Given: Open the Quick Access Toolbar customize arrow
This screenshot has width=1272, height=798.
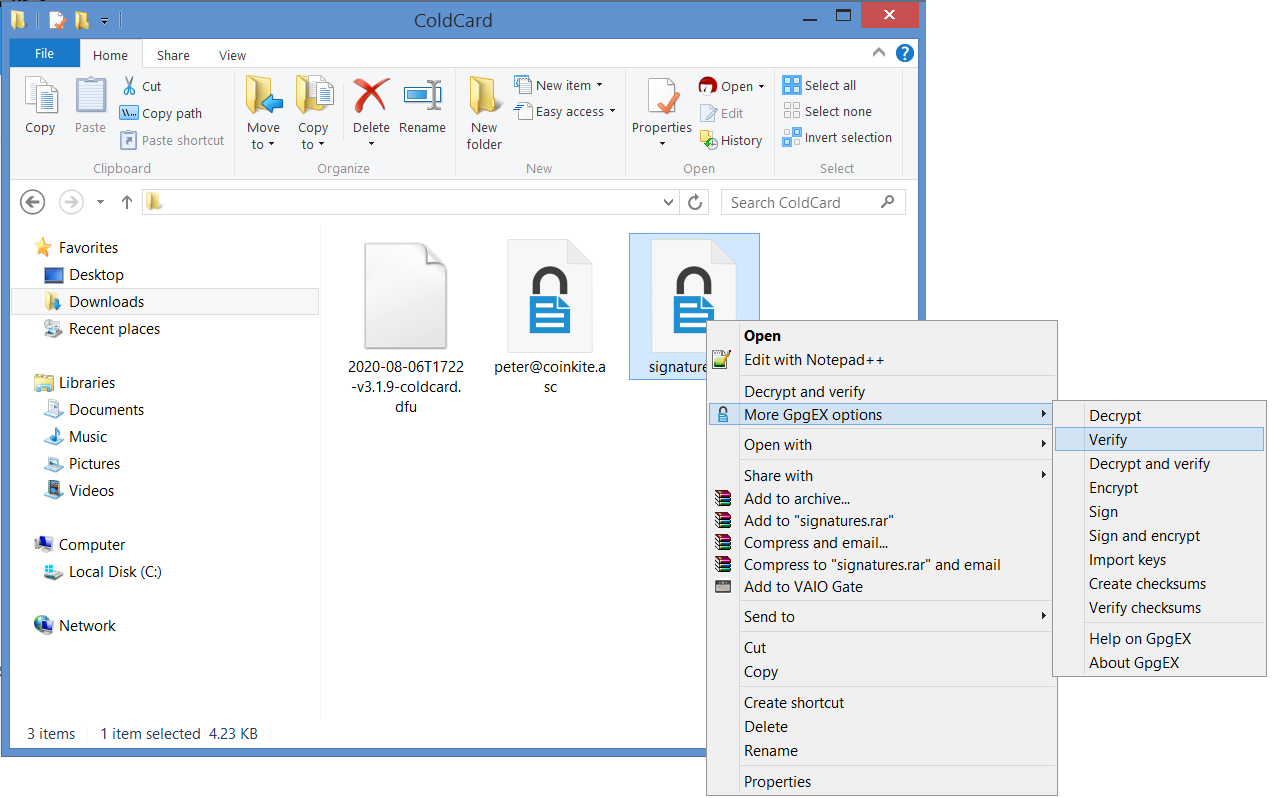Looking at the screenshot, I should 104,20.
